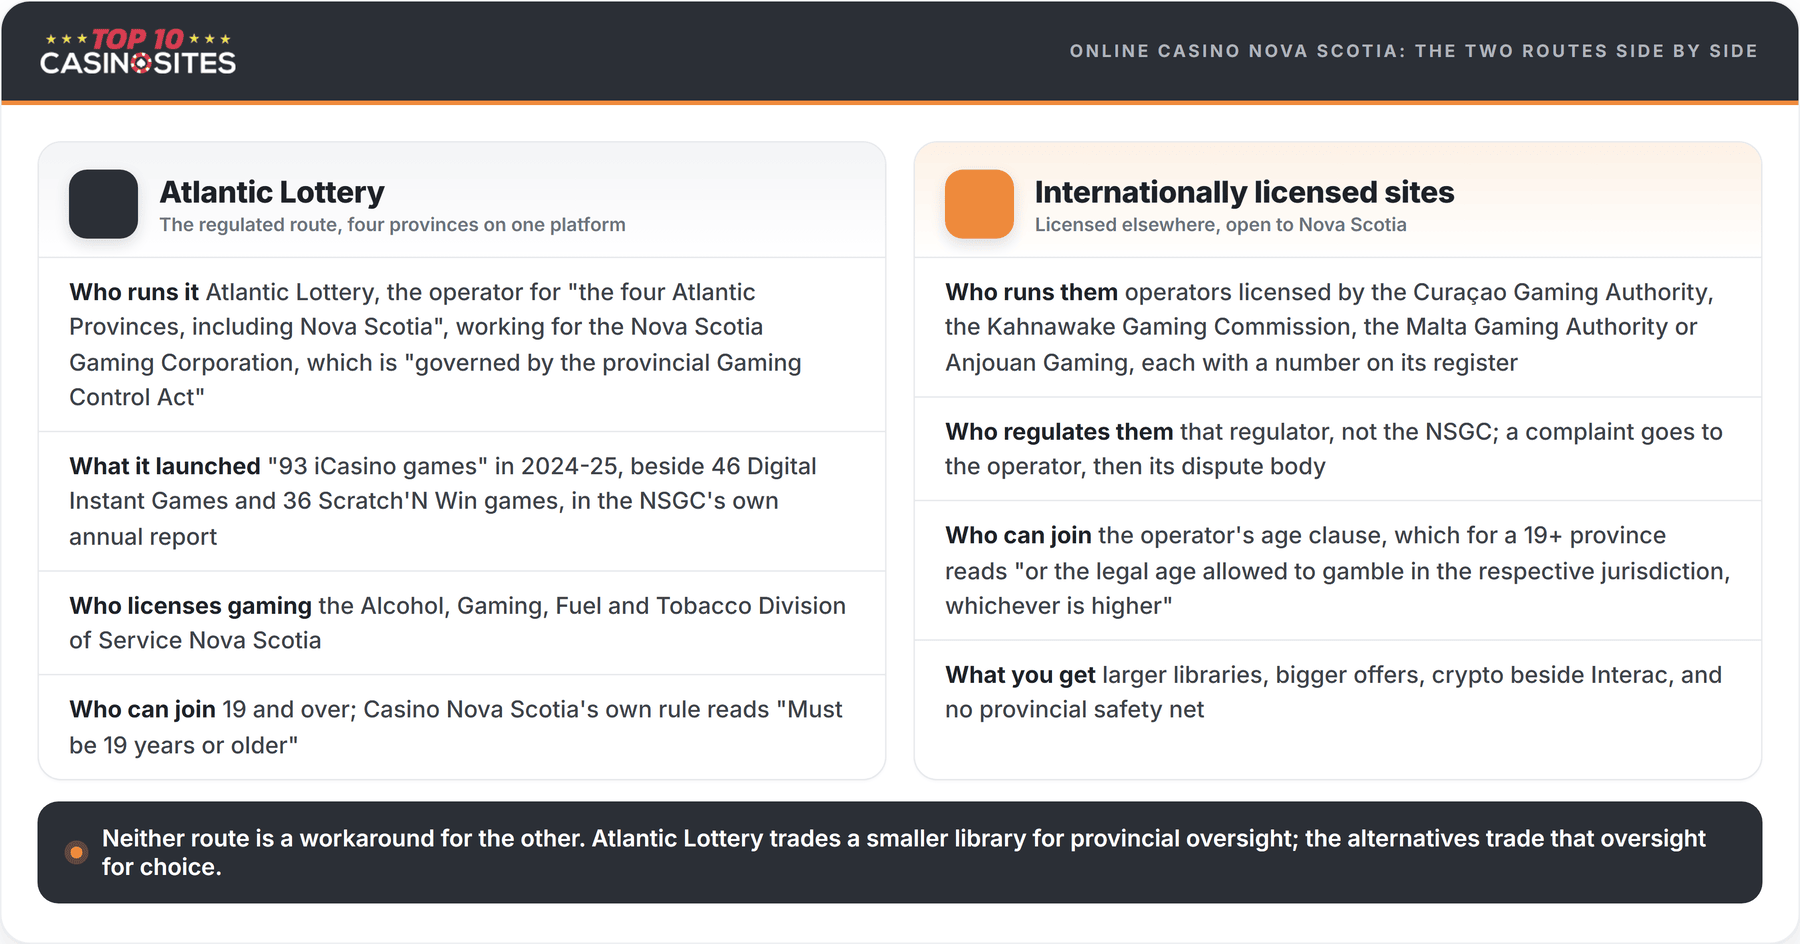The width and height of the screenshot is (1800, 944).
Task: Click the dark Atlantic Lottery square icon
Action: (x=103, y=204)
